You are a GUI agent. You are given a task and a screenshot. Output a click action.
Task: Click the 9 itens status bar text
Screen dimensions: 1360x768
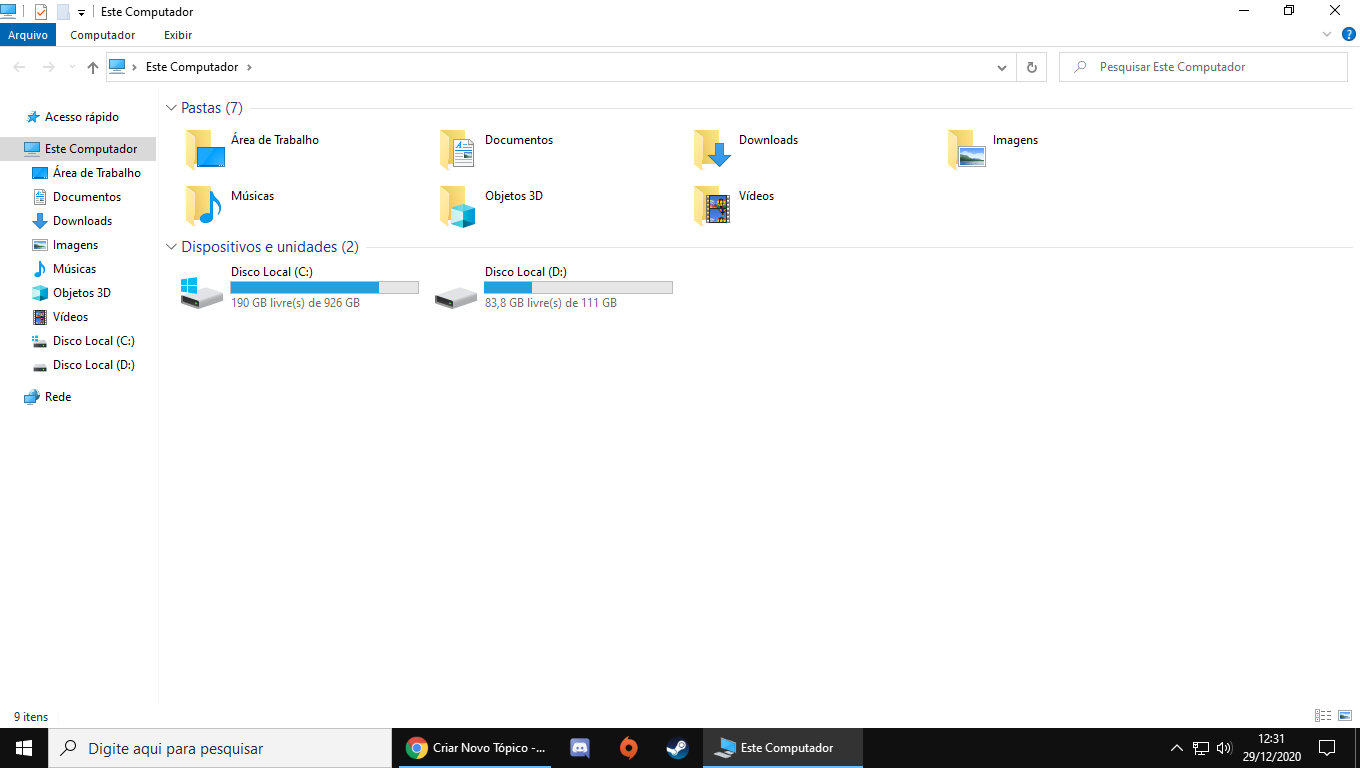tap(30, 717)
